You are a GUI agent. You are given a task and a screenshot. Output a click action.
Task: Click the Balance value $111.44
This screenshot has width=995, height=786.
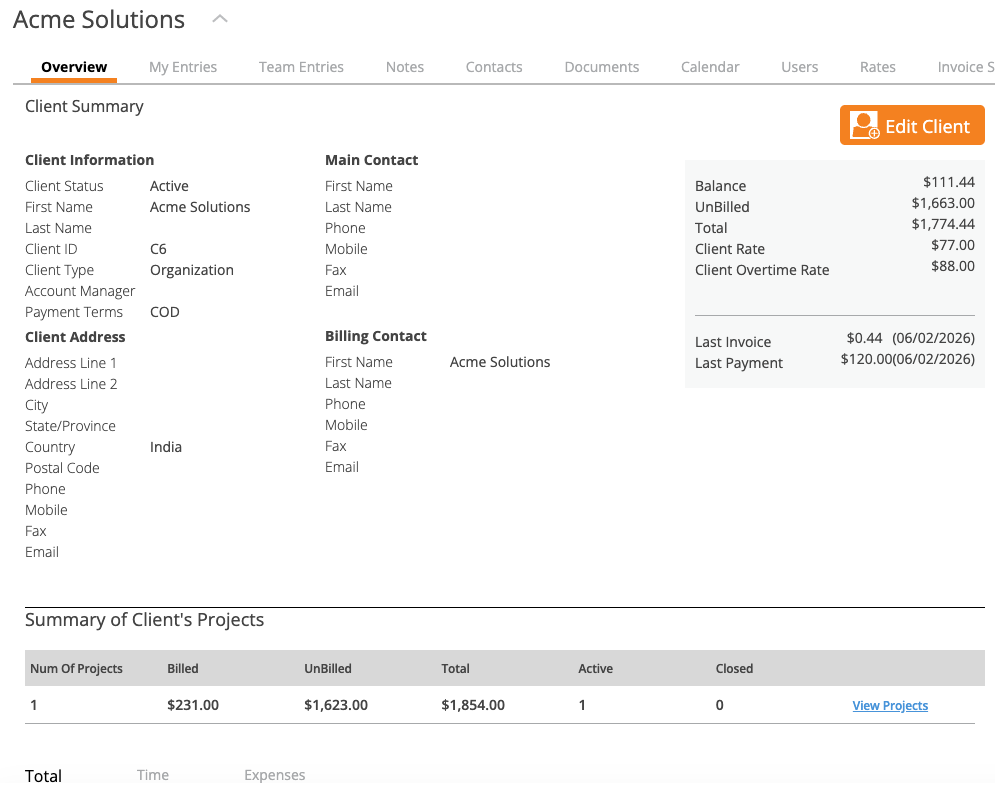[x=949, y=182]
